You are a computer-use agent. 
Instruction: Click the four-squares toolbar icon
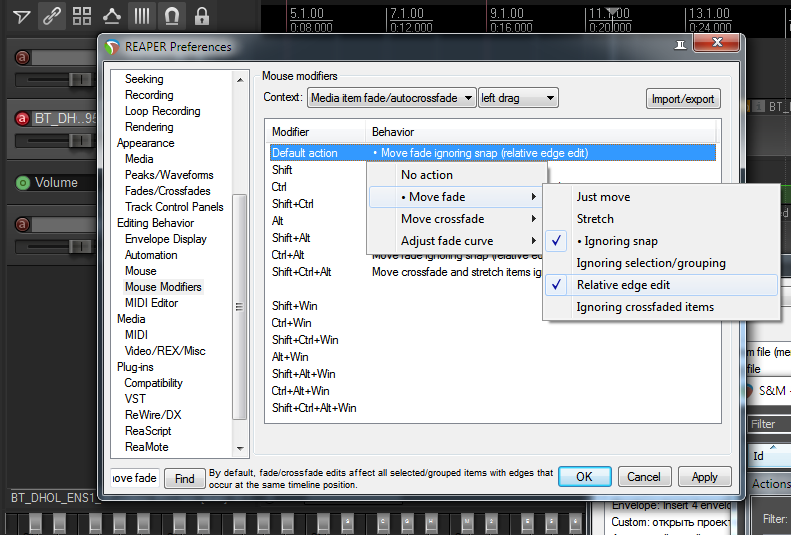click(82, 16)
